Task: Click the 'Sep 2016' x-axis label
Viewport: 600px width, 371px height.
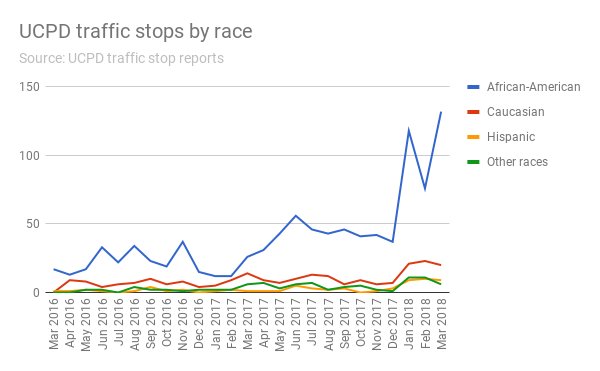Action: pyautogui.click(x=151, y=324)
